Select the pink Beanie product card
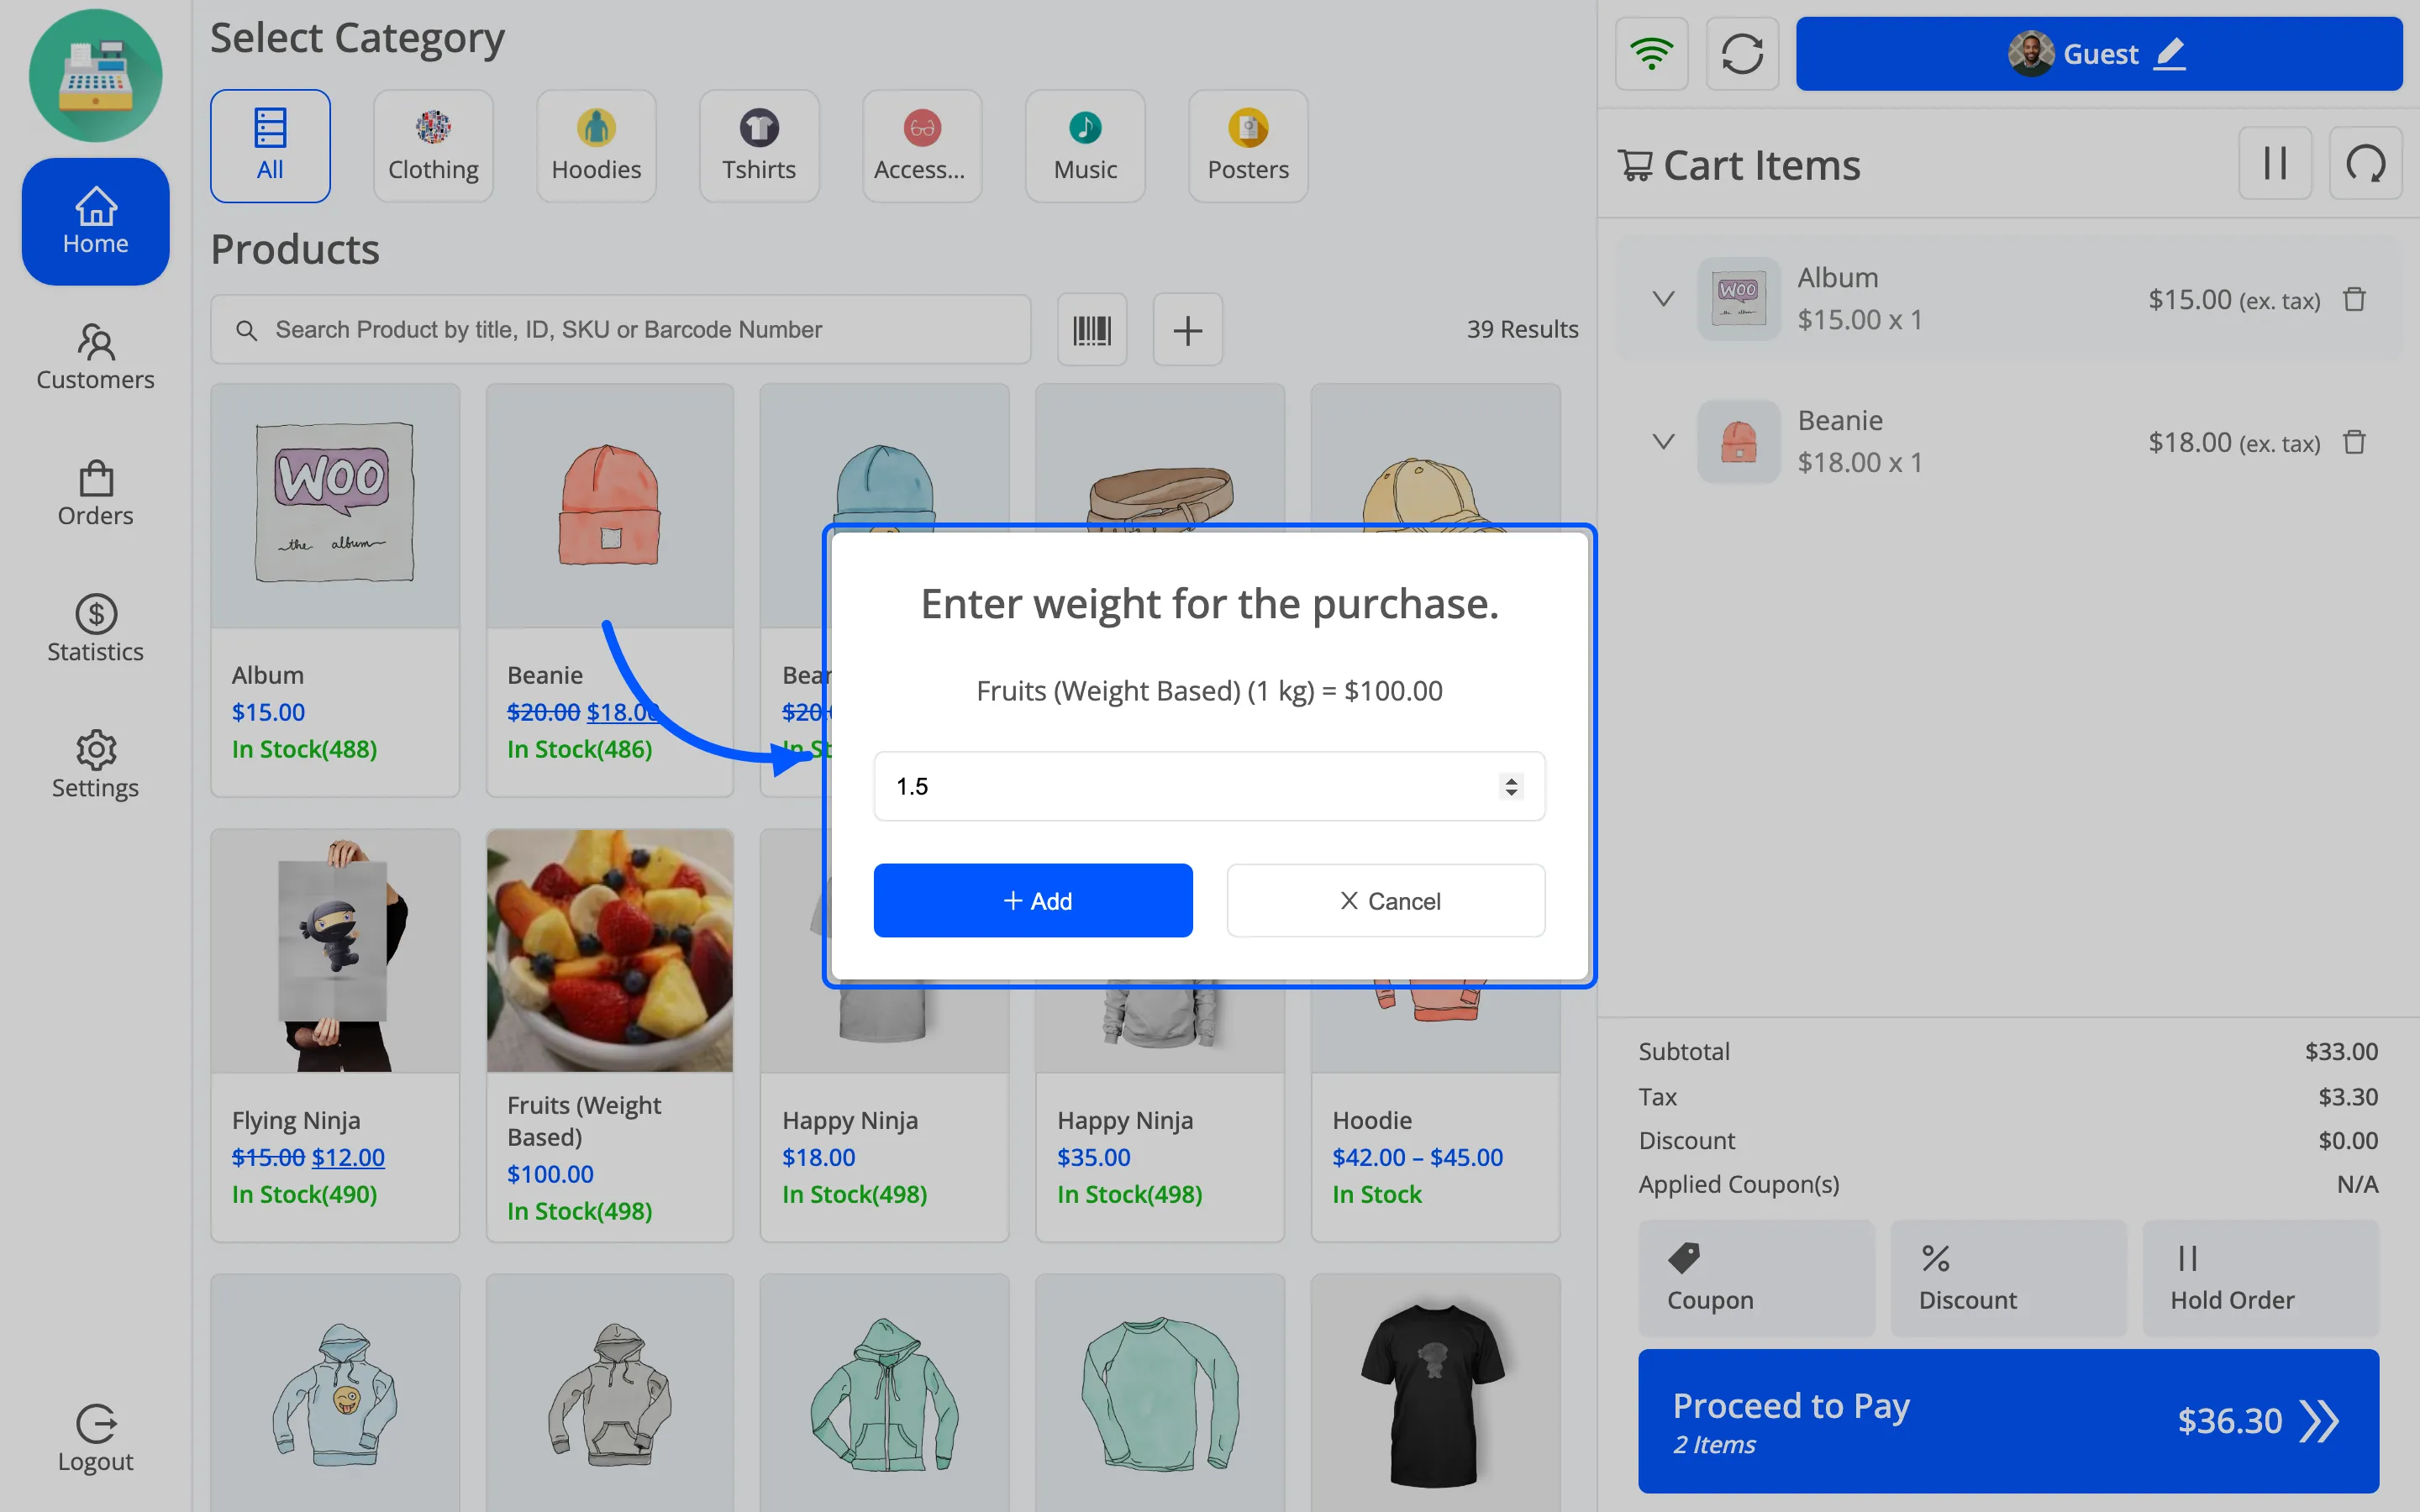Image resolution: width=2420 pixels, height=1512 pixels. pyautogui.click(x=609, y=590)
